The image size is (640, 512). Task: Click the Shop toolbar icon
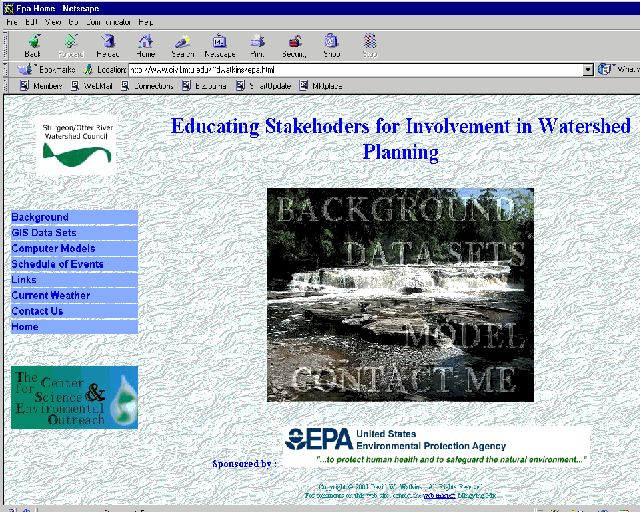coord(331,45)
